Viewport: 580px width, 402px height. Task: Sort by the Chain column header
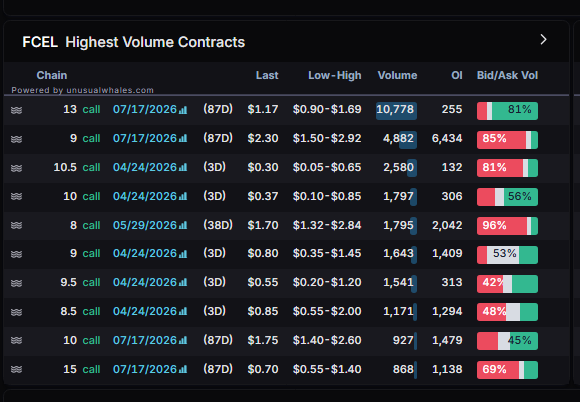52,75
